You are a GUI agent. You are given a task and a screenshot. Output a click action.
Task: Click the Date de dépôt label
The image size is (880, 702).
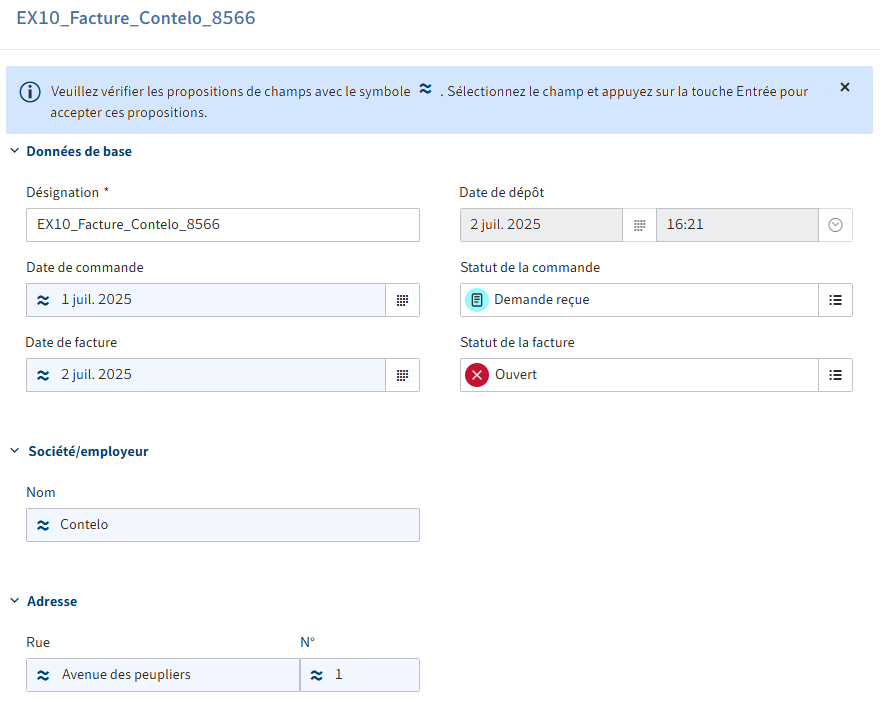click(x=502, y=192)
